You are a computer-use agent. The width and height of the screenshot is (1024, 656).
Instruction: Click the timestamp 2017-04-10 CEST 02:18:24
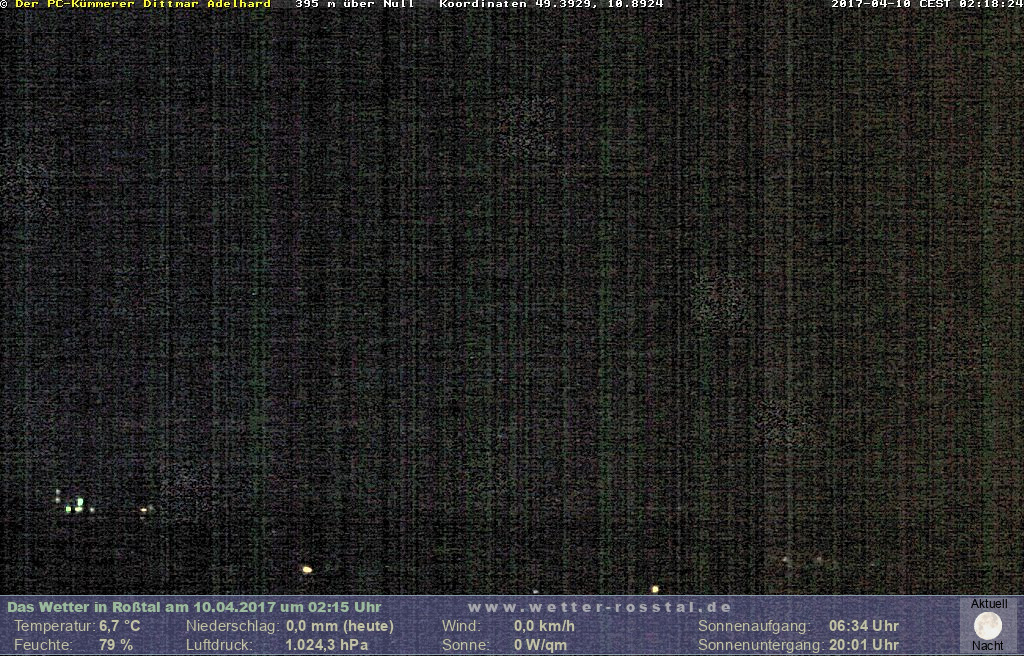926,5
